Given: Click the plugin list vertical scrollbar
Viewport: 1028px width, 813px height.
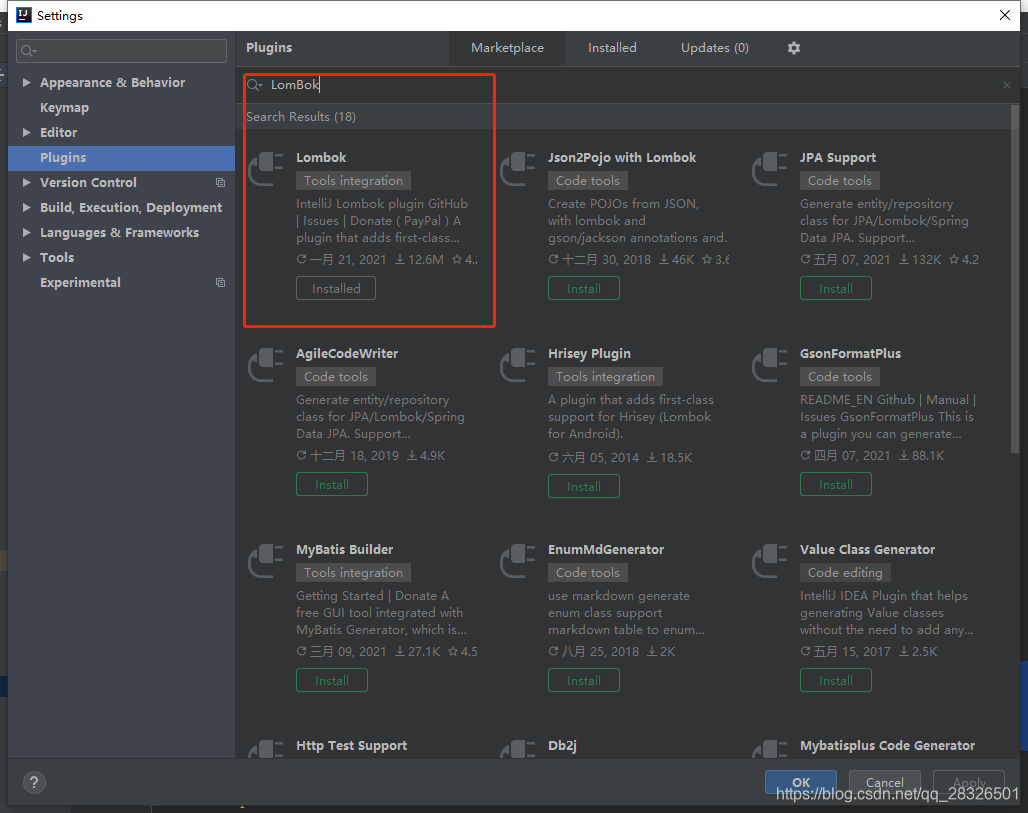Looking at the screenshot, I should [x=1014, y=279].
